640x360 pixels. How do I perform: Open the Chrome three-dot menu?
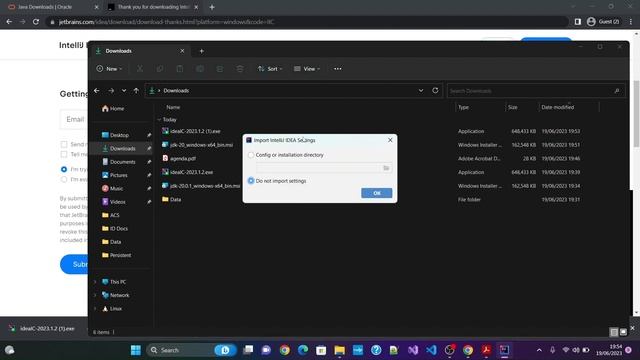[x=631, y=22]
